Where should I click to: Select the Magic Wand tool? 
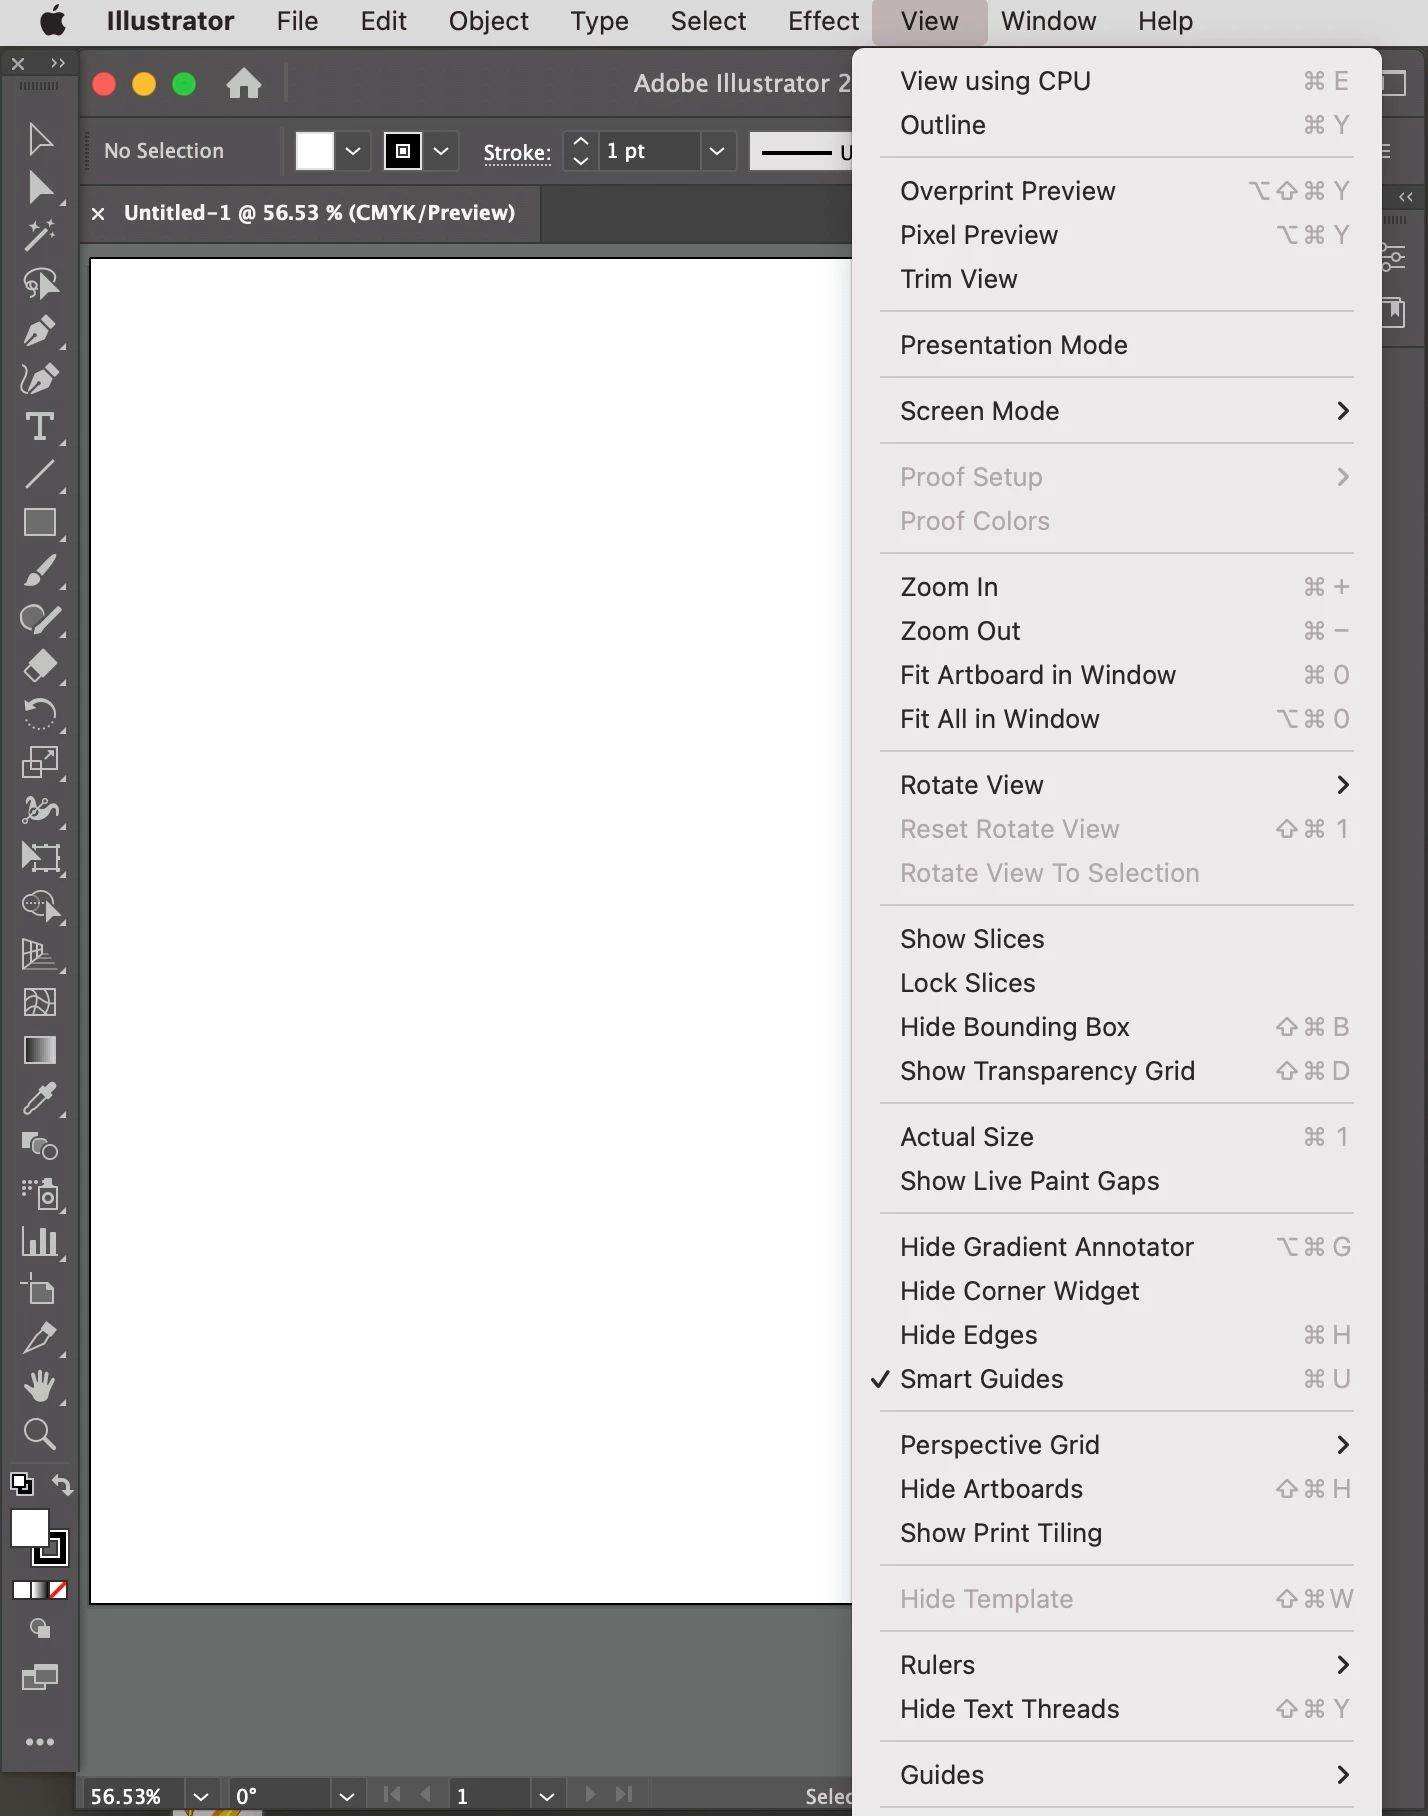(x=40, y=236)
